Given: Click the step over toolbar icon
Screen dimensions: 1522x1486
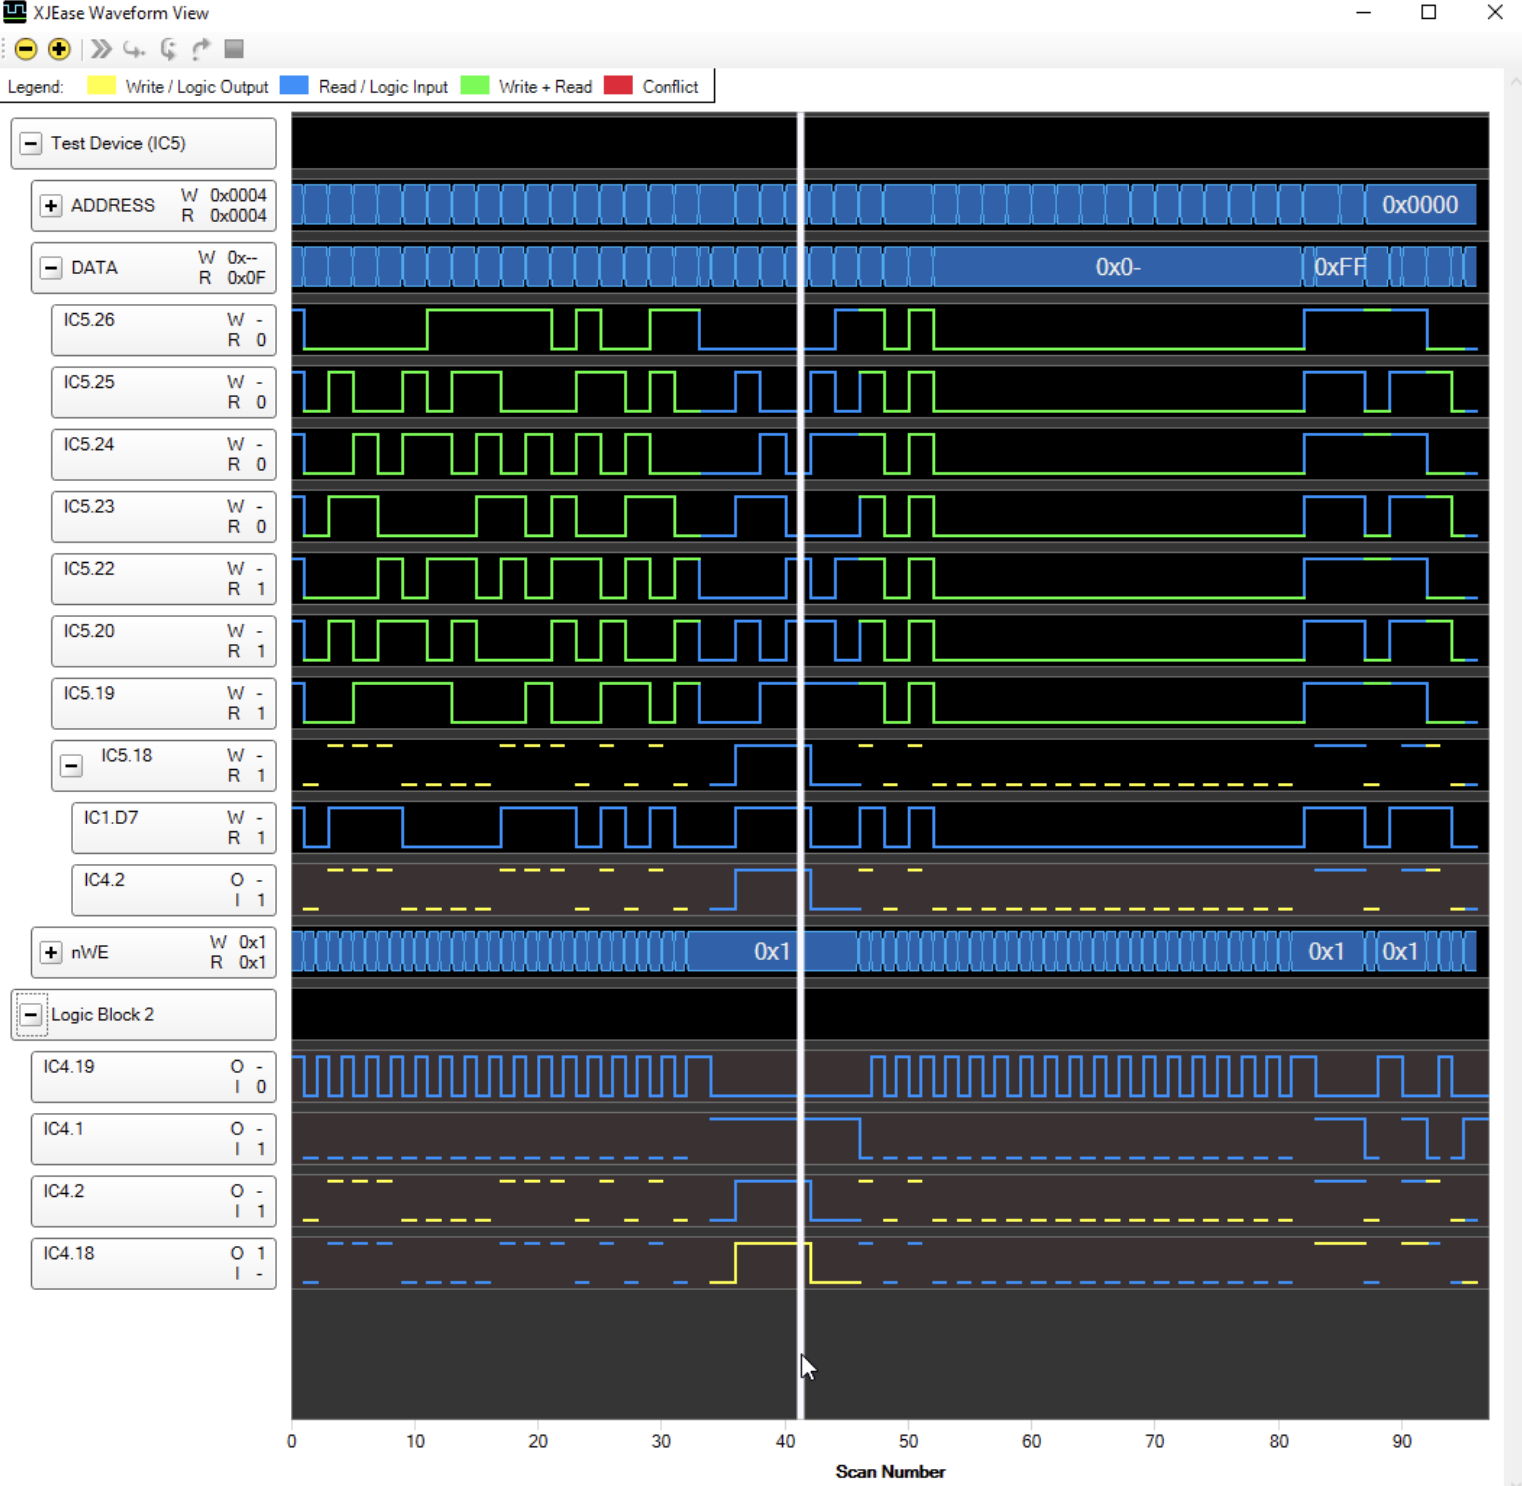Looking at the screenshot, I should (x=168, y=49).
